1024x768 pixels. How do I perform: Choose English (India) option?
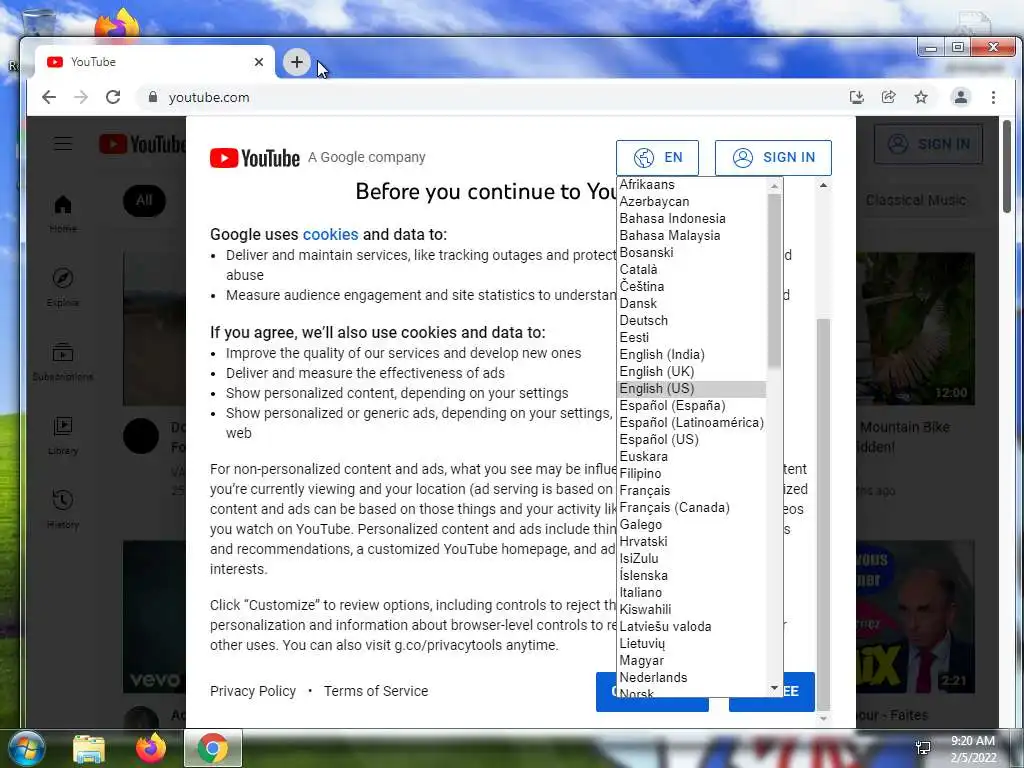click(x=692, y=355)
